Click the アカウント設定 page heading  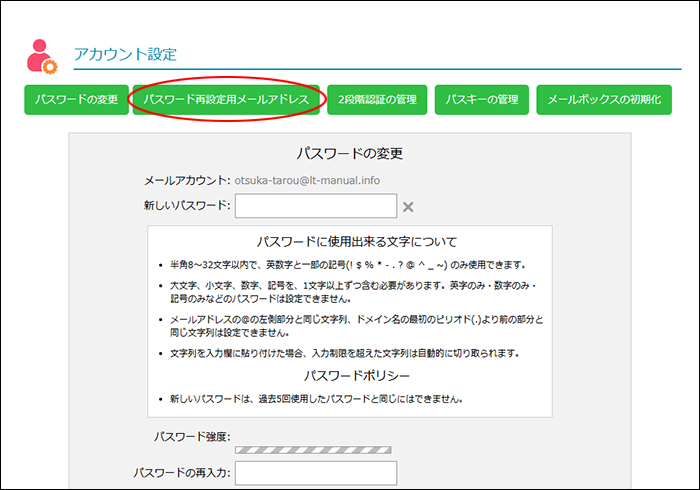point(123,55)
